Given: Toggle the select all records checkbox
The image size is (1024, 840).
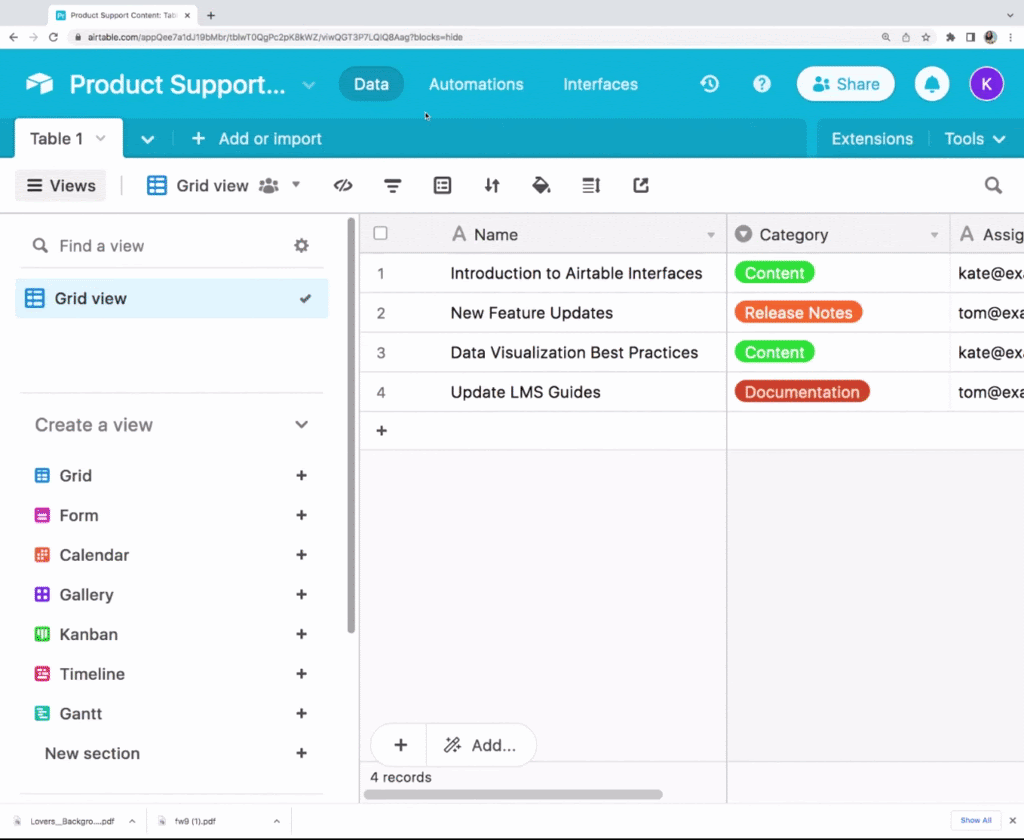Looking at the screenshot, I should (x=380, y=233).
